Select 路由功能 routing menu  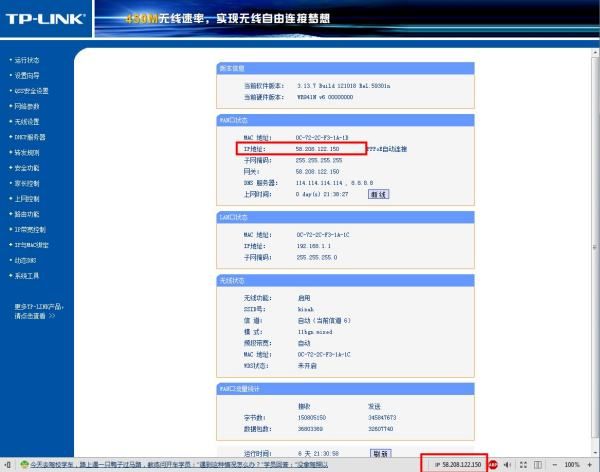[27, 214]
